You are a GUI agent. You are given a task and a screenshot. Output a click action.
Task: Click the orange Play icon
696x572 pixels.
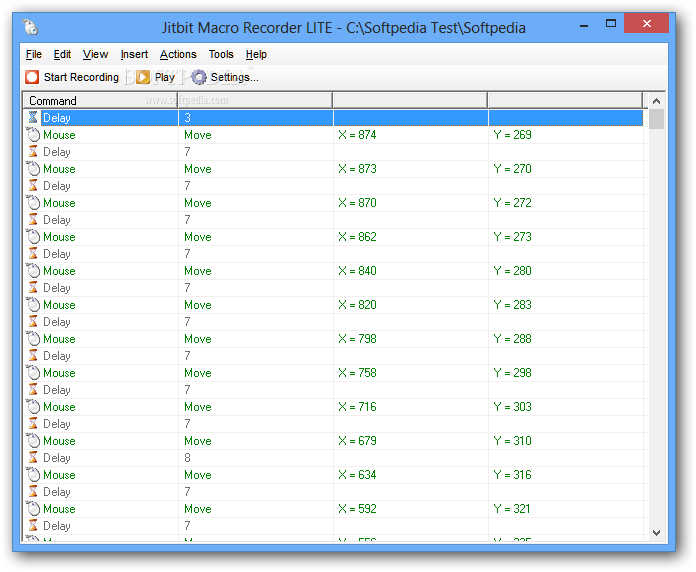pyautogui.click(x=142, y=77)
